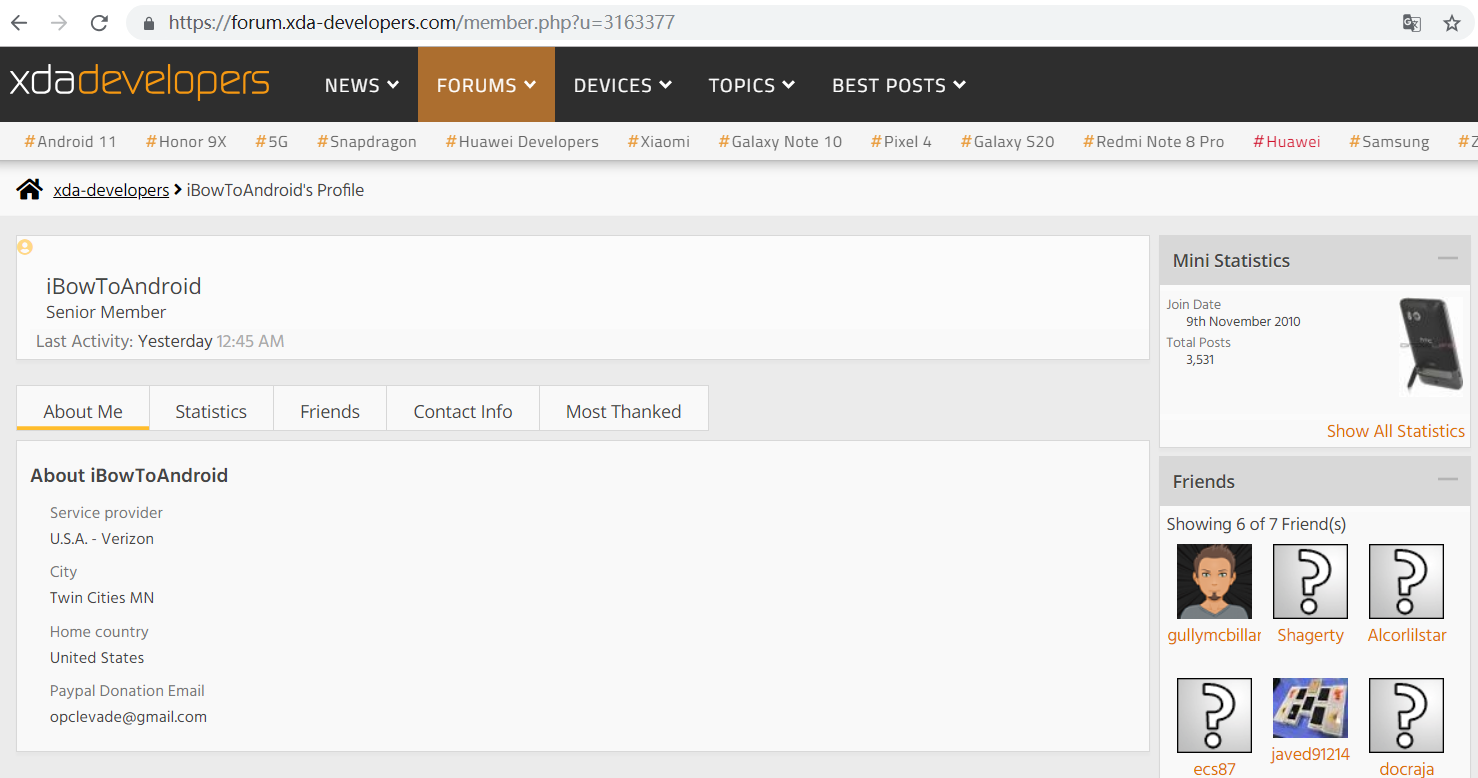
Task: Open the #Snapdragon tag
Action: coord(367,142)
